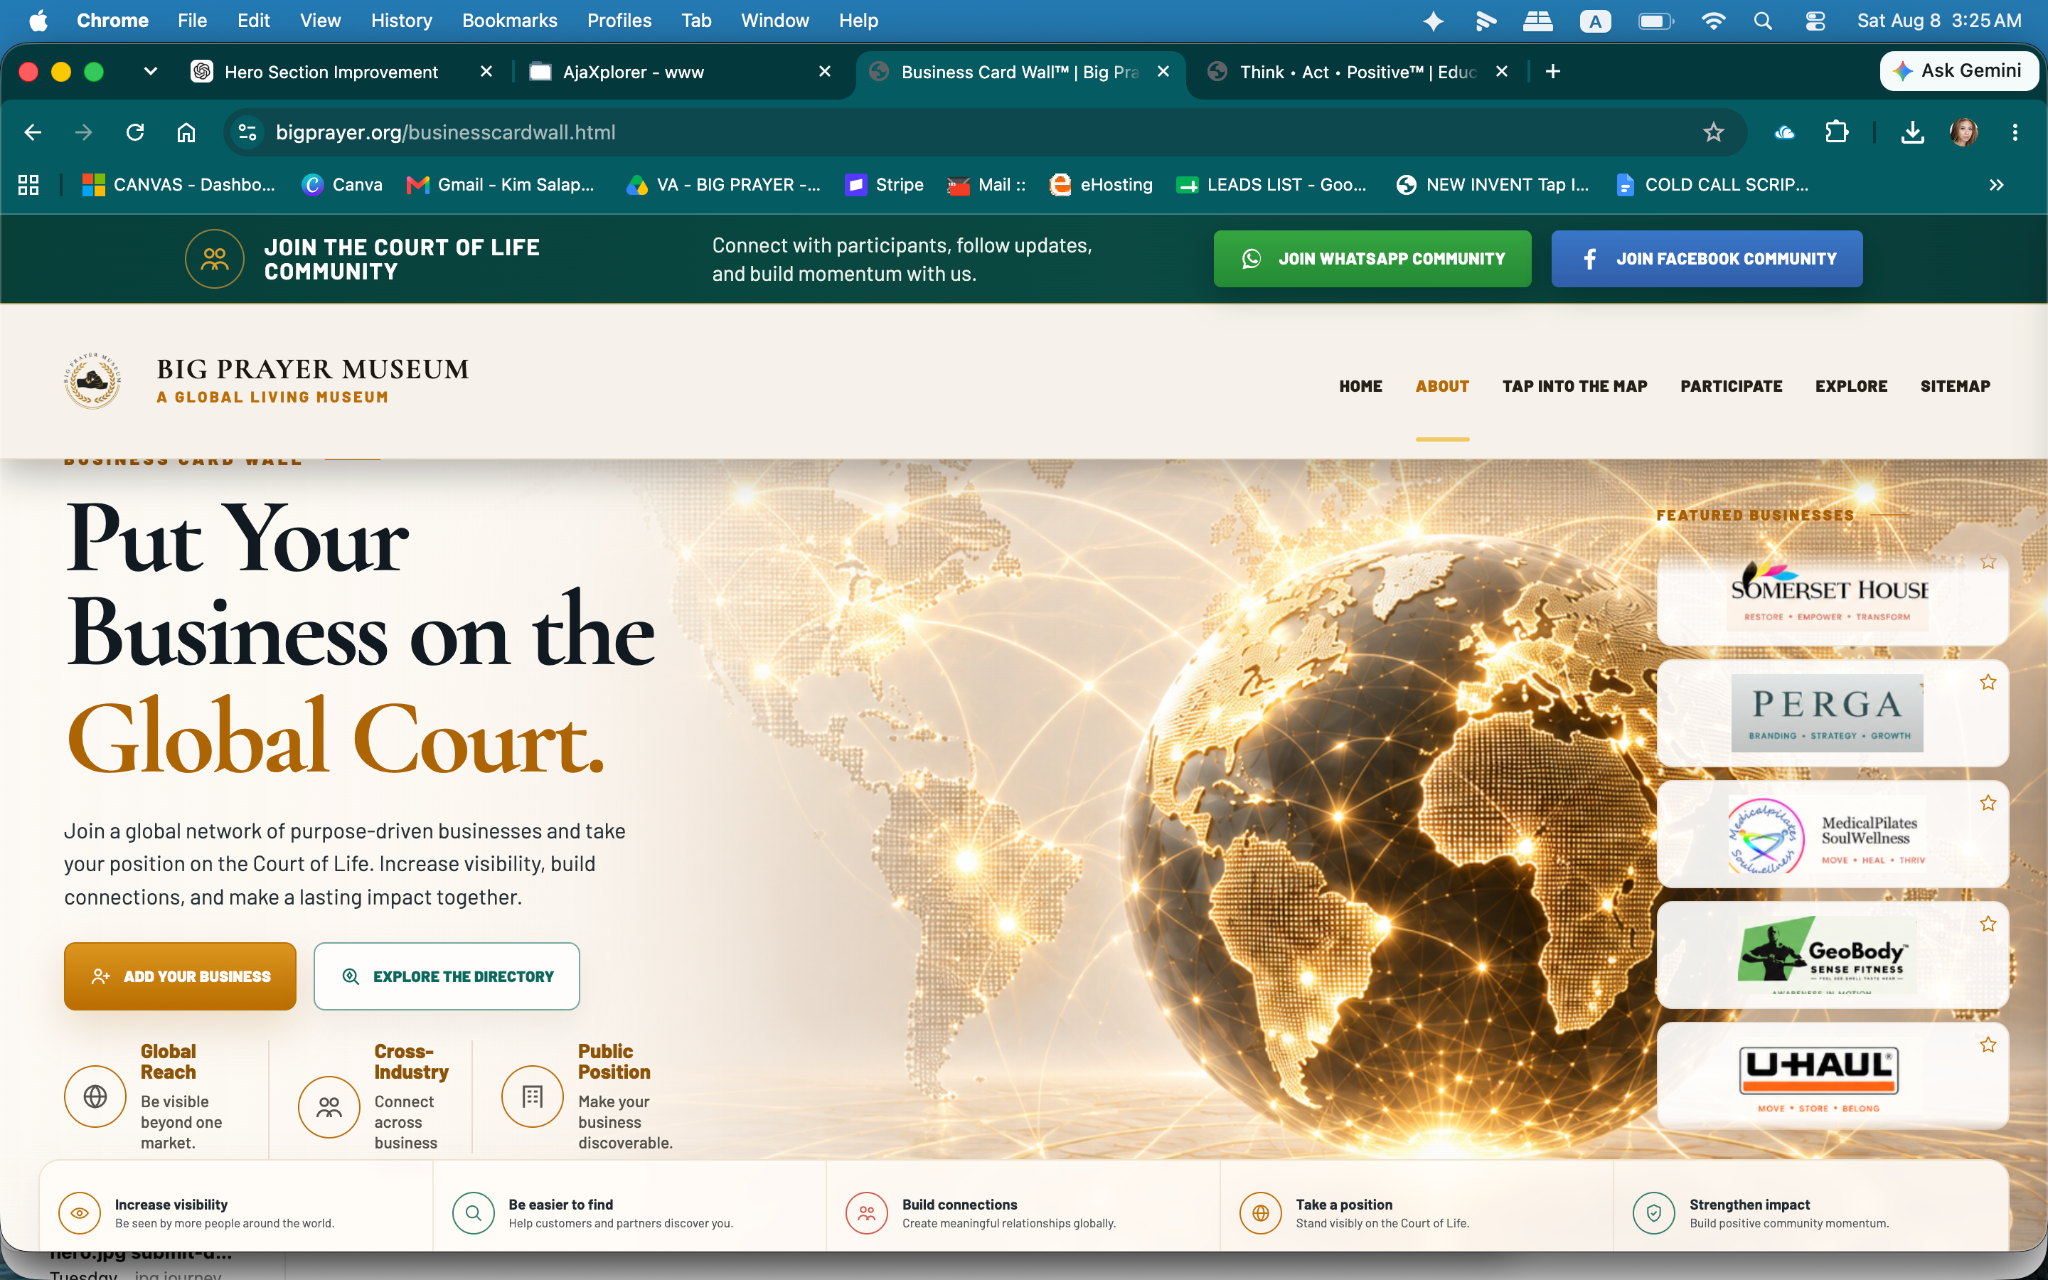Open the browser home page
Screen dimensions: 2048x1280
tap(186, 132)
